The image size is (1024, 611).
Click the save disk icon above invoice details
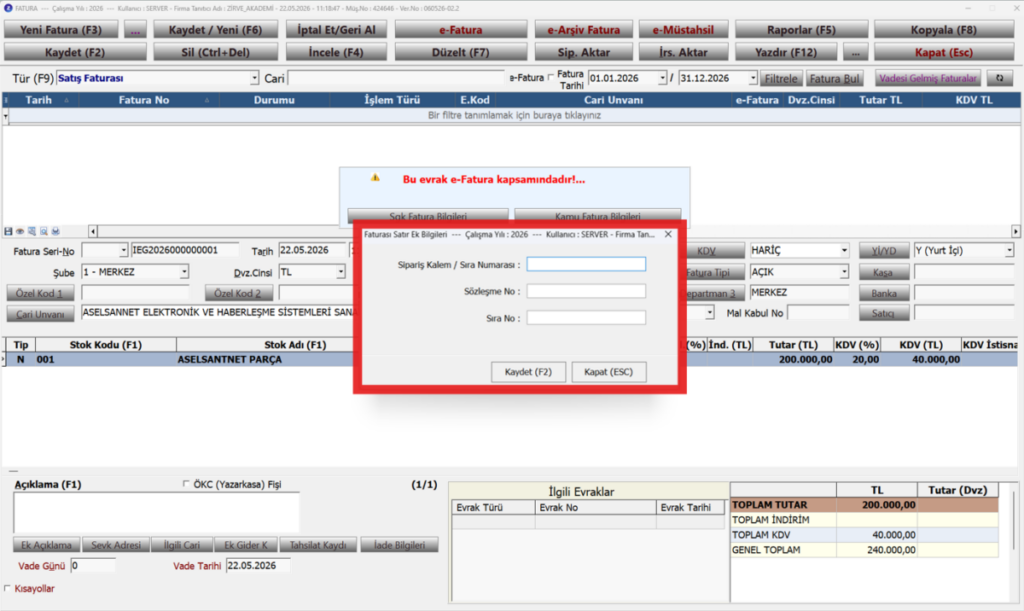pos(8,231)
